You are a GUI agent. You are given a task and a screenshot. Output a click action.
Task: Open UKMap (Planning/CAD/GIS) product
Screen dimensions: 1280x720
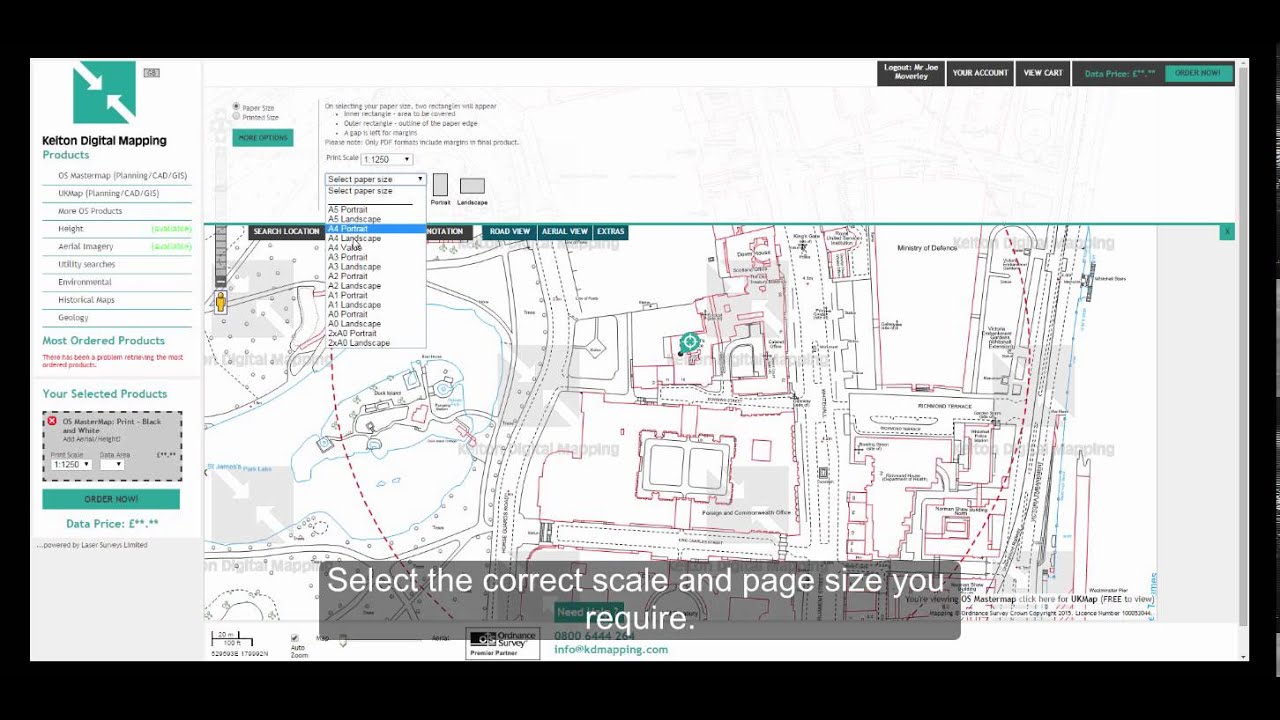(x=108, y=193)
